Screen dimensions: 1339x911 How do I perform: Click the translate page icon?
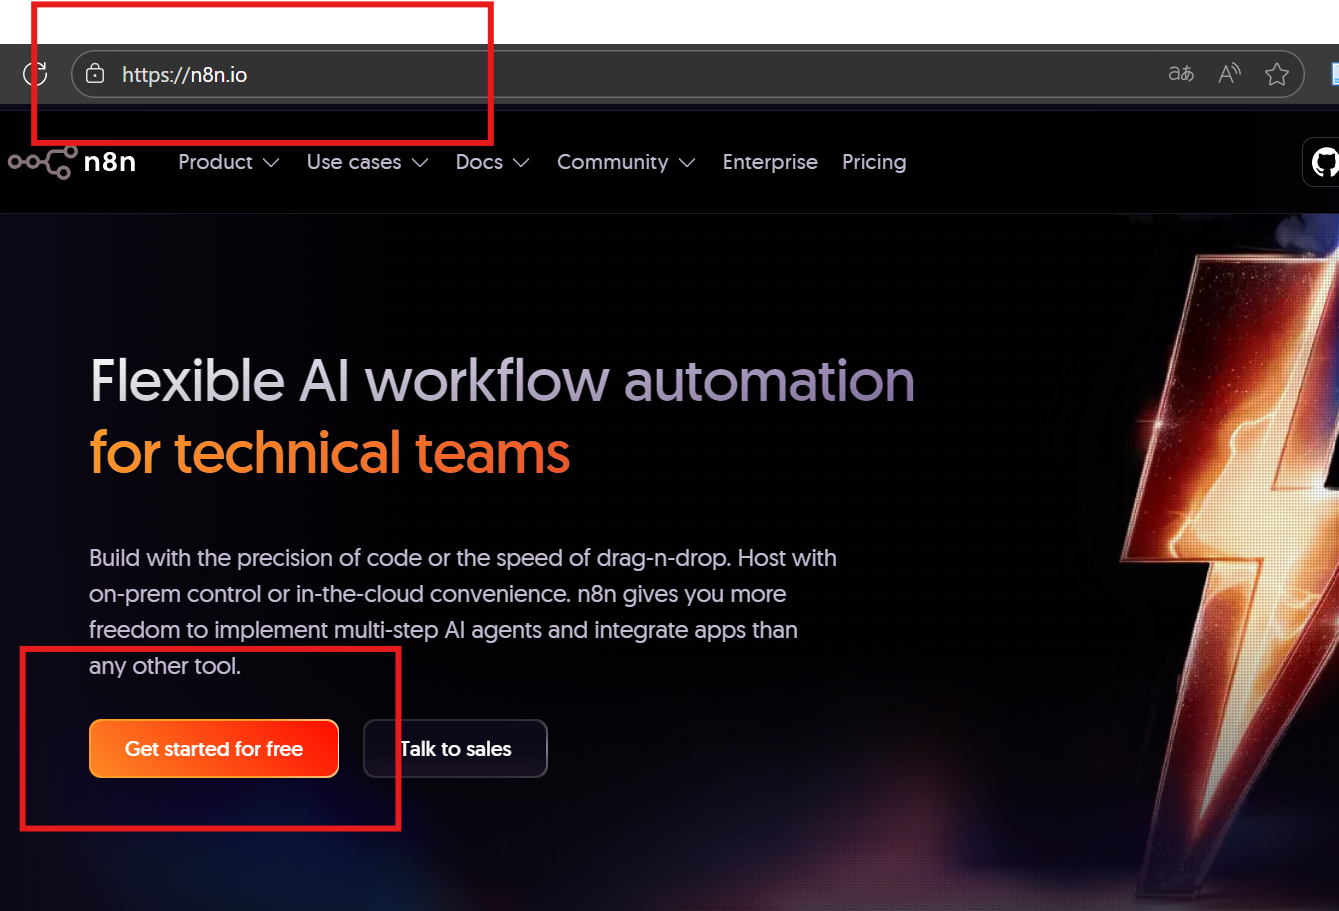coord(1181,74)
